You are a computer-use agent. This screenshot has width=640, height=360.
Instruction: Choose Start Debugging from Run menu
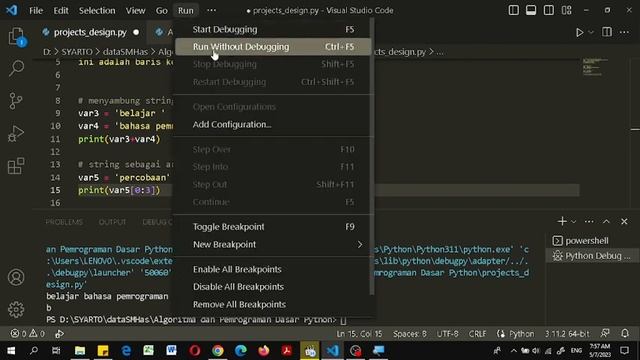coord(273,29)
